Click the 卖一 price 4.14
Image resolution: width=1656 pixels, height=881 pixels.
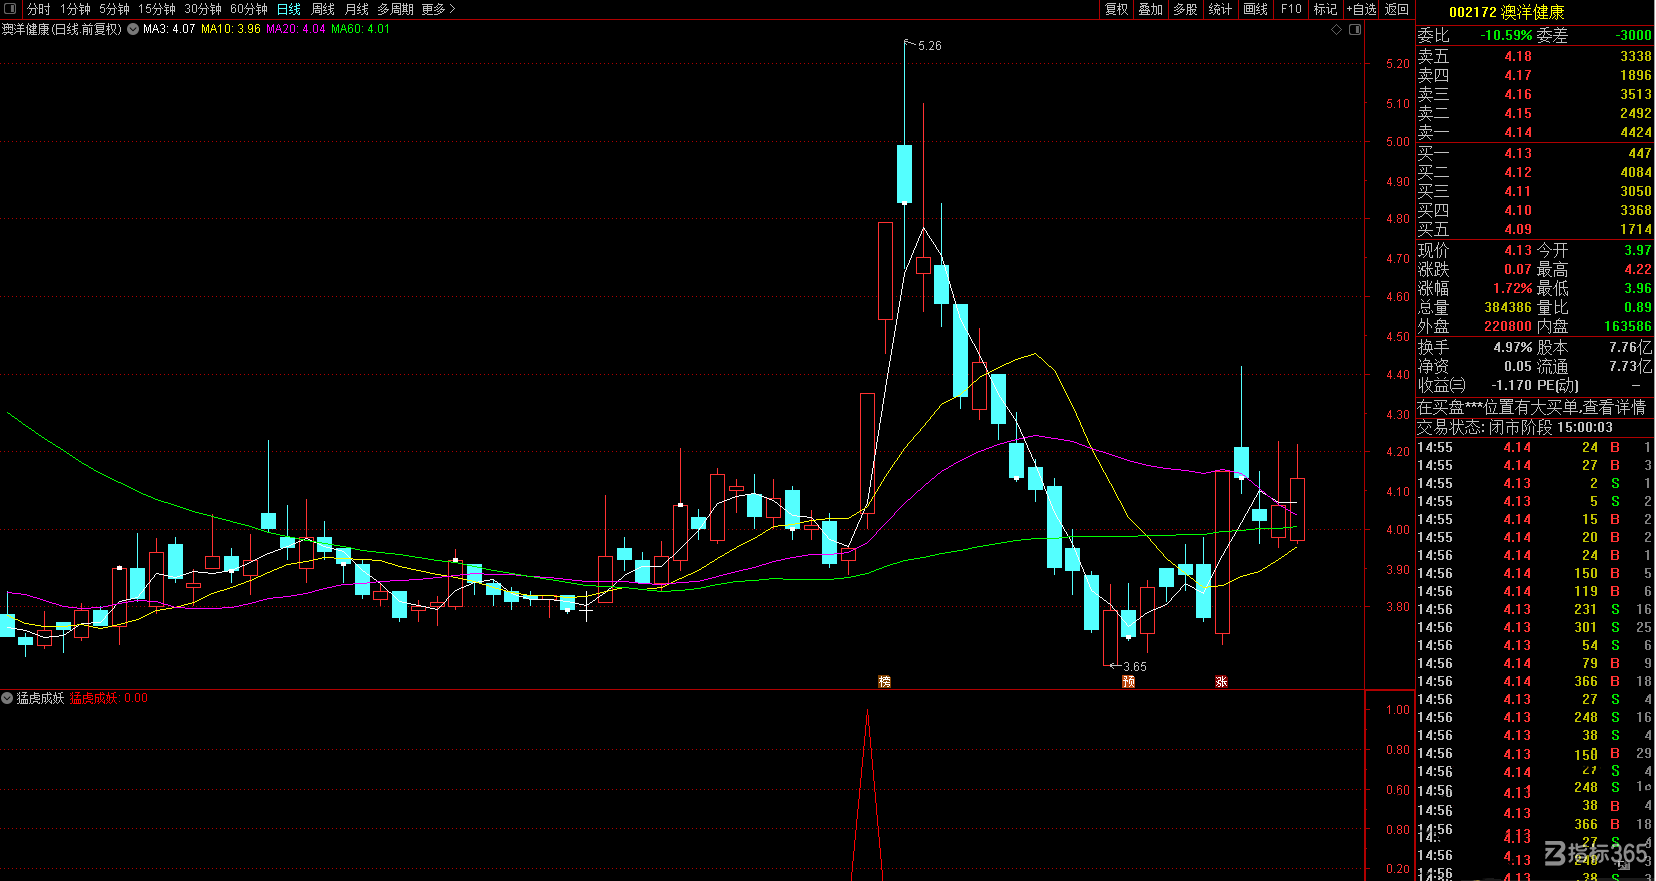pos(1518,132)
